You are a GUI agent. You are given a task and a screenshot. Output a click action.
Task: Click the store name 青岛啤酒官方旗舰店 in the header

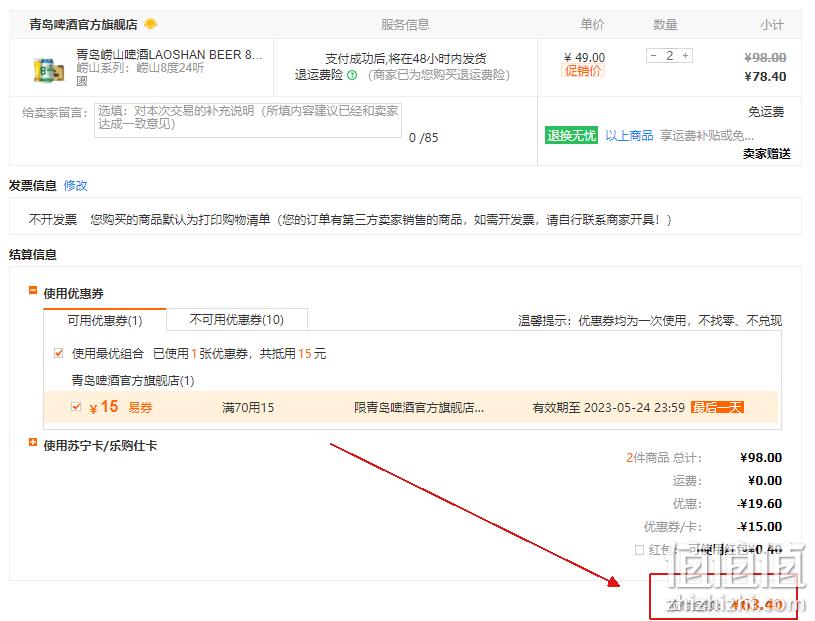tap(83, 24)
